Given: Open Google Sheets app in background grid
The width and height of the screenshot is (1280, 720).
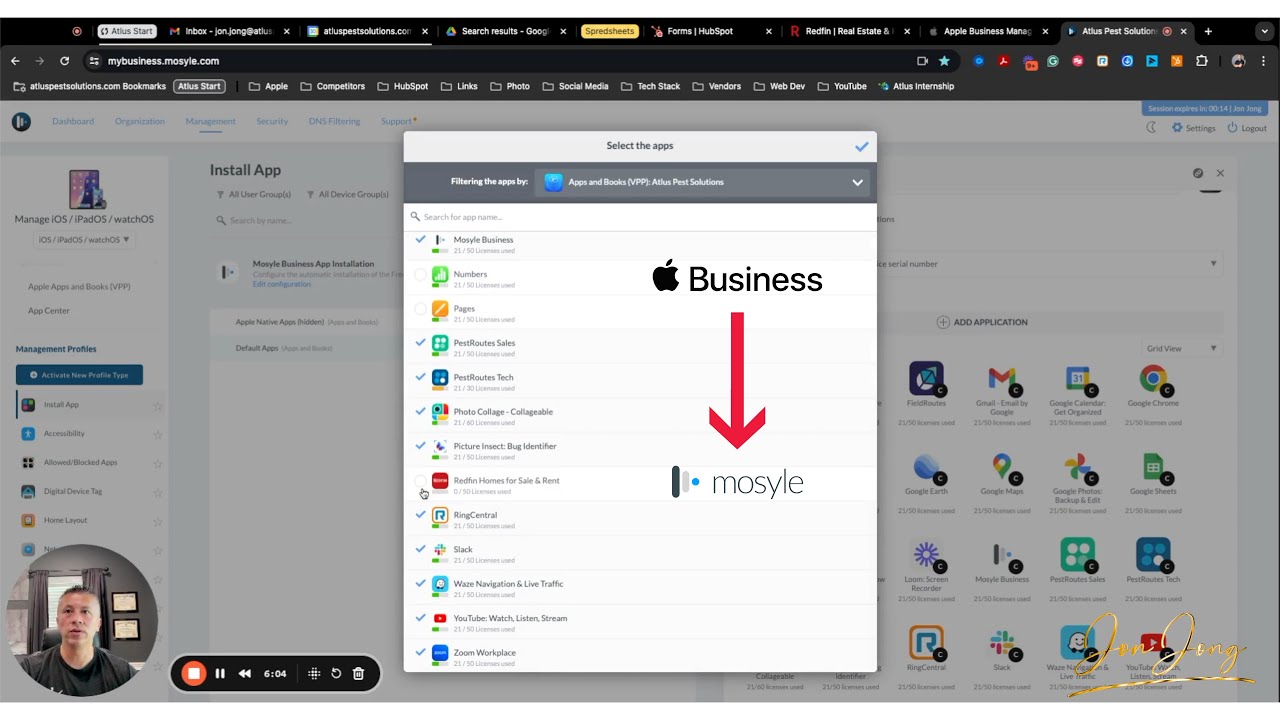Looking at the screenshot, I should (x=1153, y=467).
